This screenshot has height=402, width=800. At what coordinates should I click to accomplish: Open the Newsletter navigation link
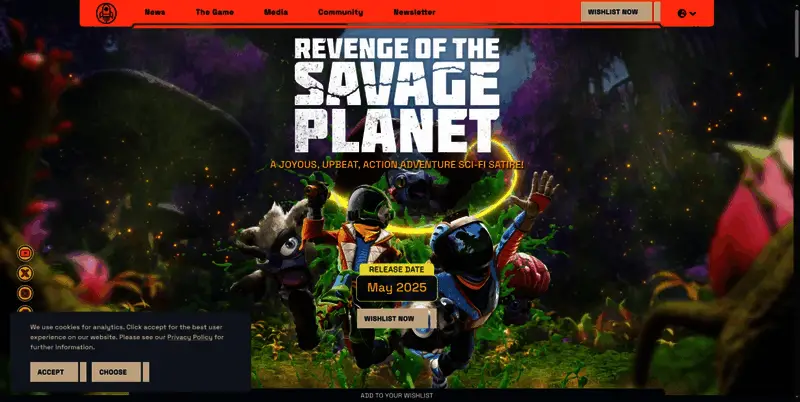[x=414, y=12]
